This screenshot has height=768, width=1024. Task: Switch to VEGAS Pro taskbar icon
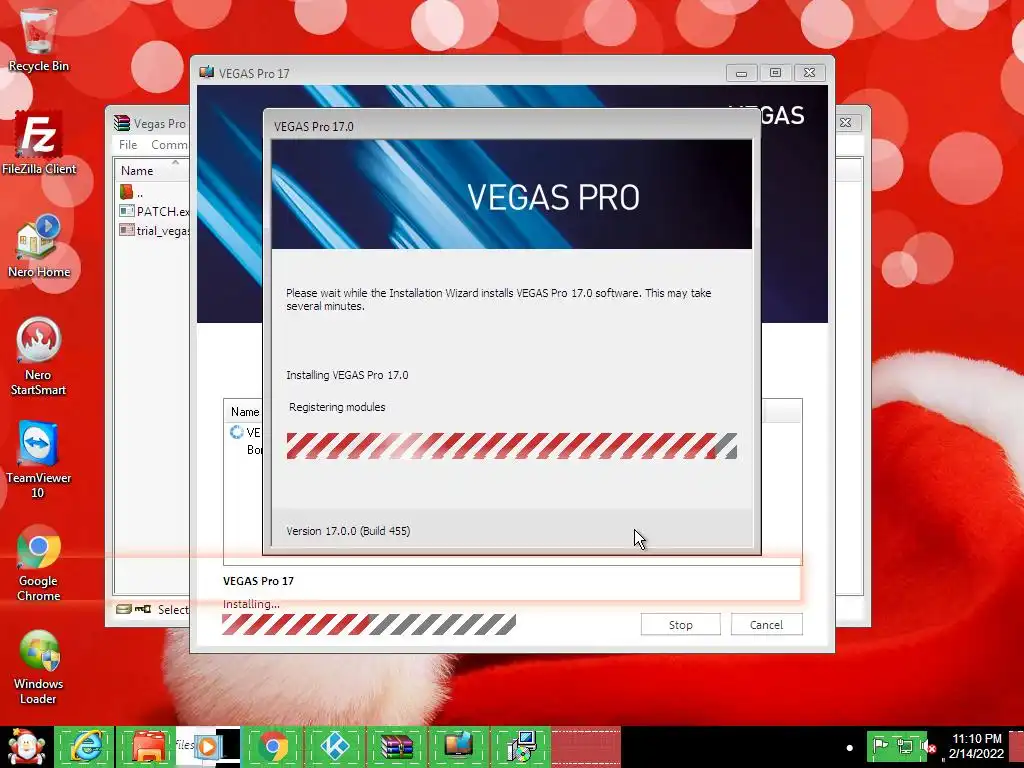458,746
